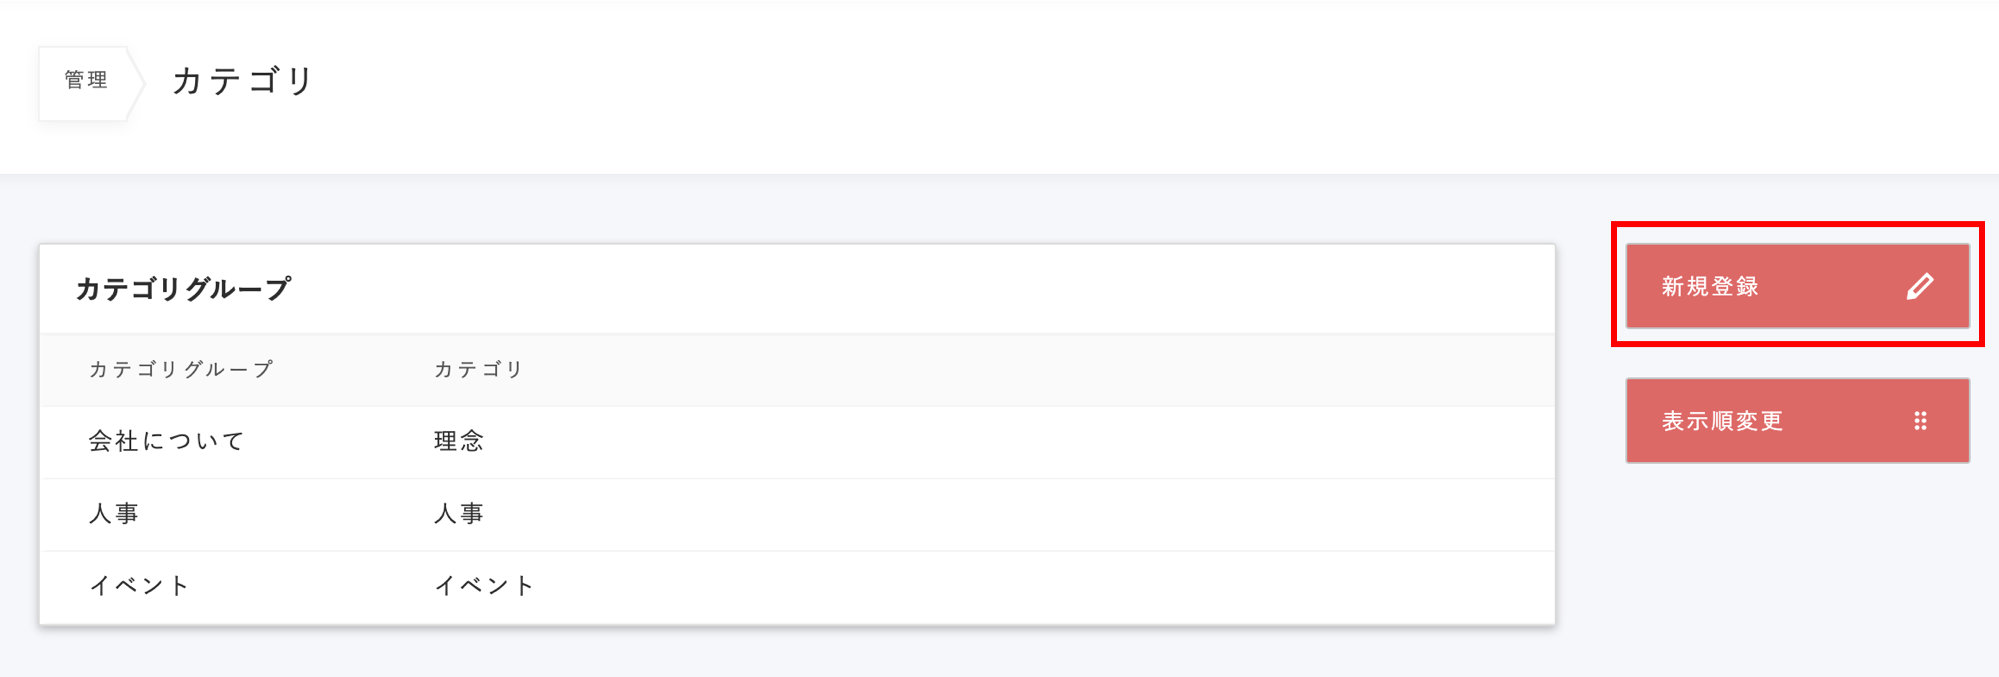Click the pencil icon on 新規登録
Screen dimensions: 1999x677
pyautogui.click(x=1919, y=287)
